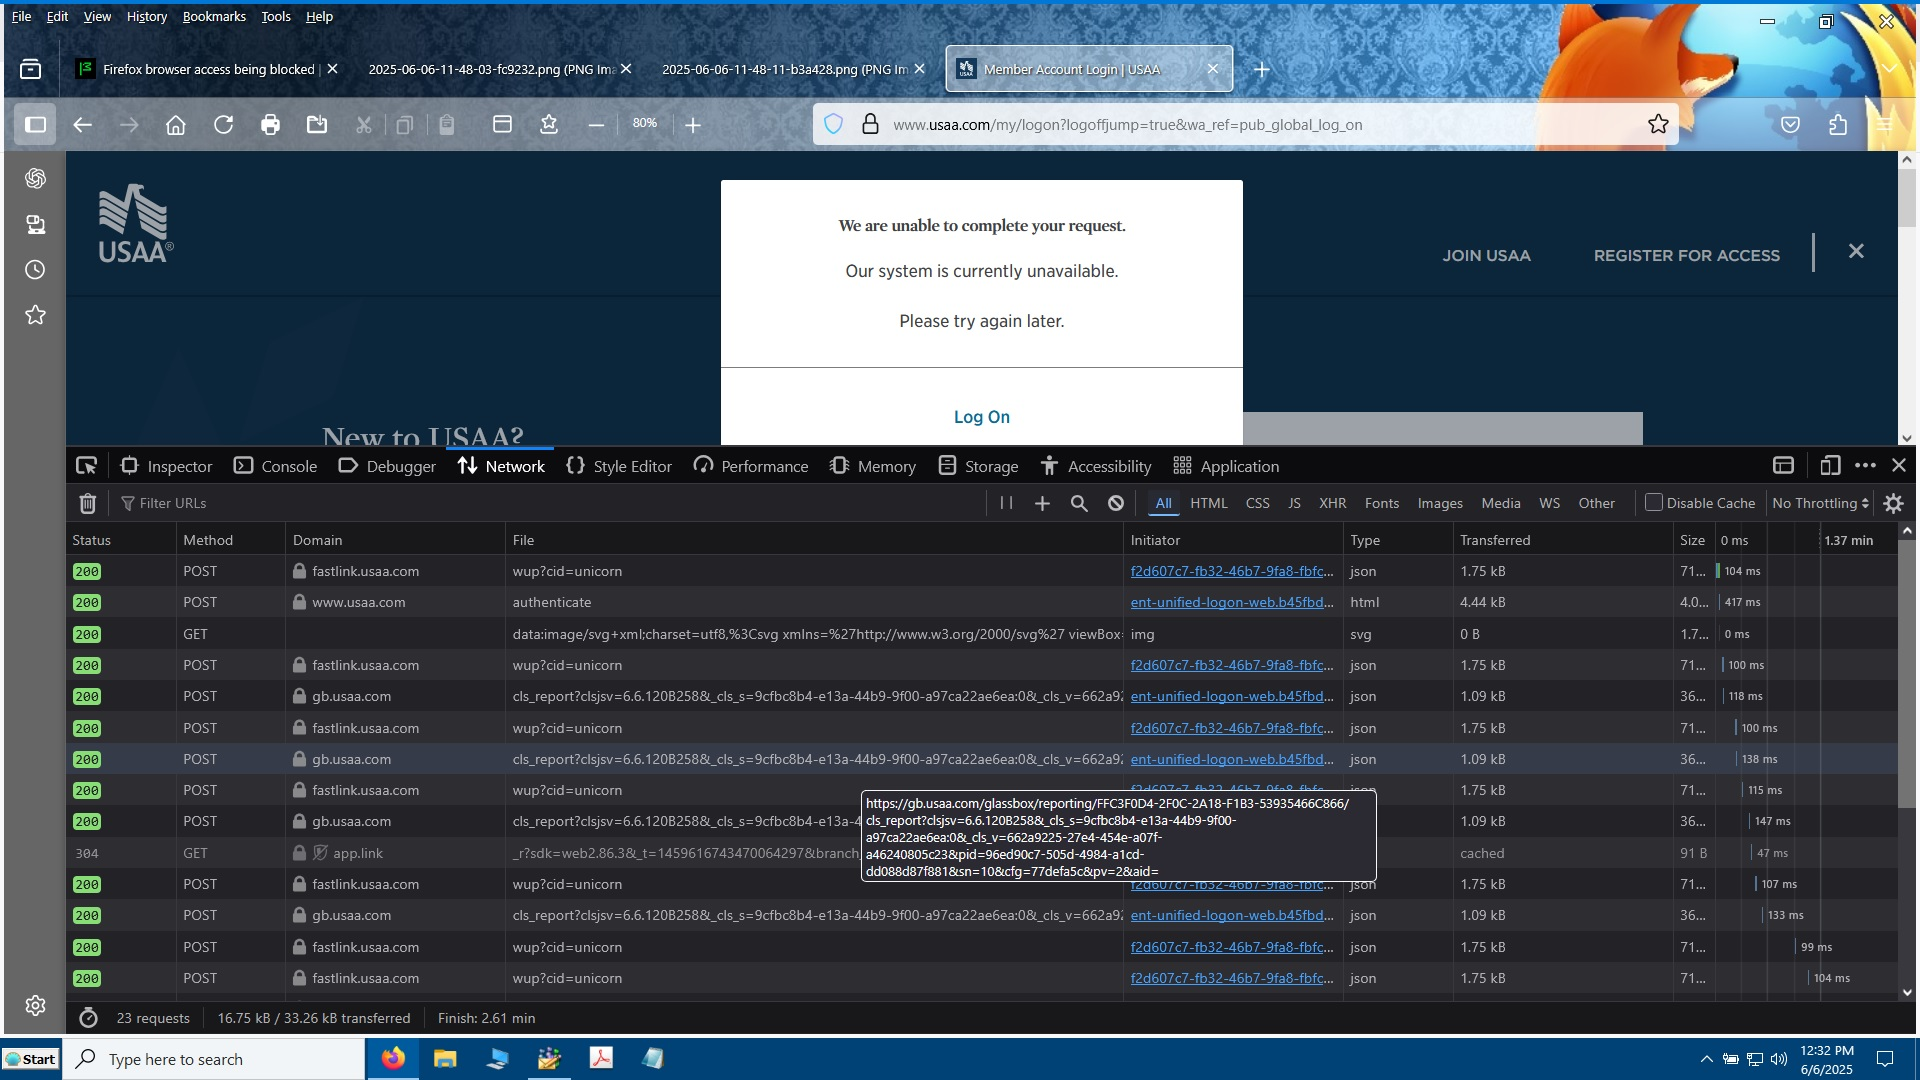Show site security lock information
The image size is (1920, 1080).
(870, 124)
